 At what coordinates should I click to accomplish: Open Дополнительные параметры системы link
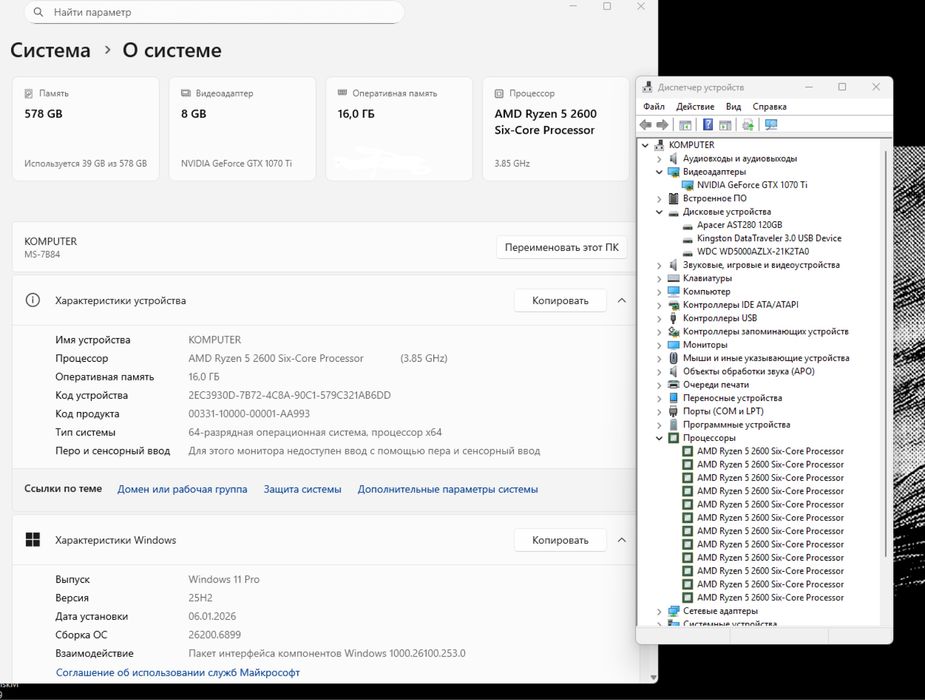(x=448, y=489)
